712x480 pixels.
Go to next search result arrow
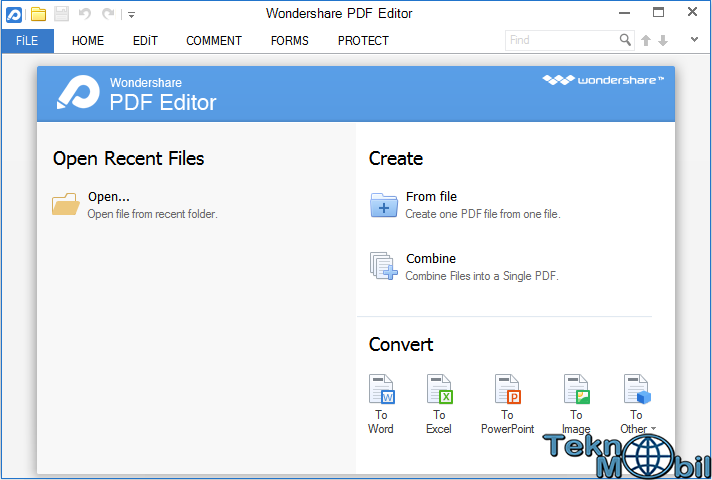663,40
